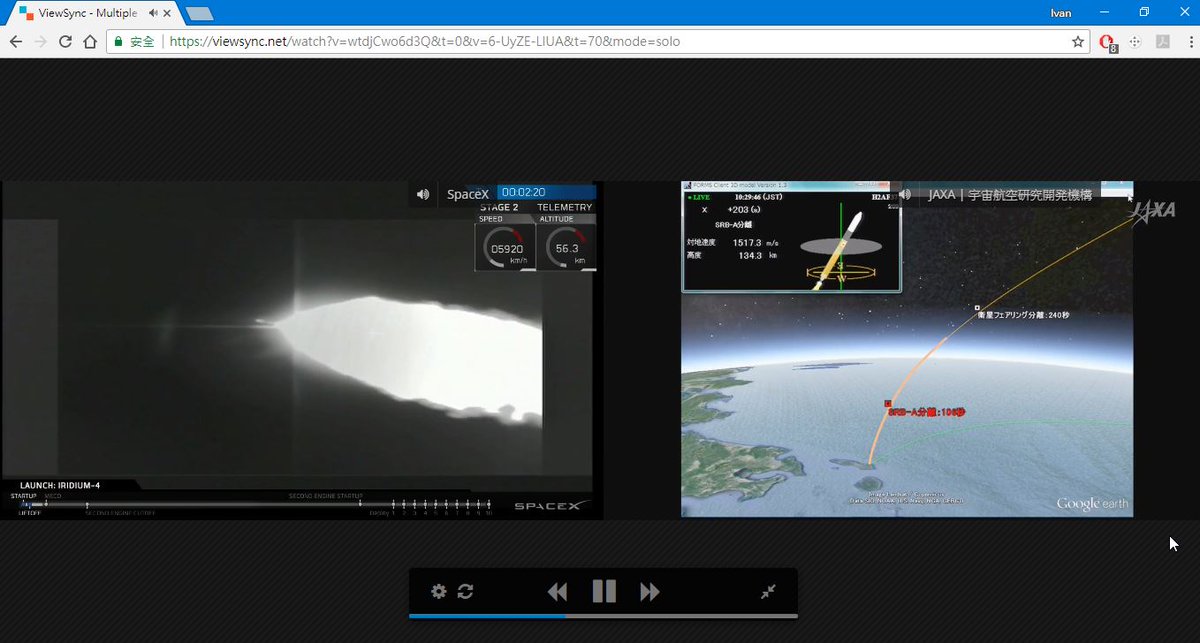Click the grey extension icon next to the menu
The height and width of the screenshot is (643, 1200).
pos(1163,42)
